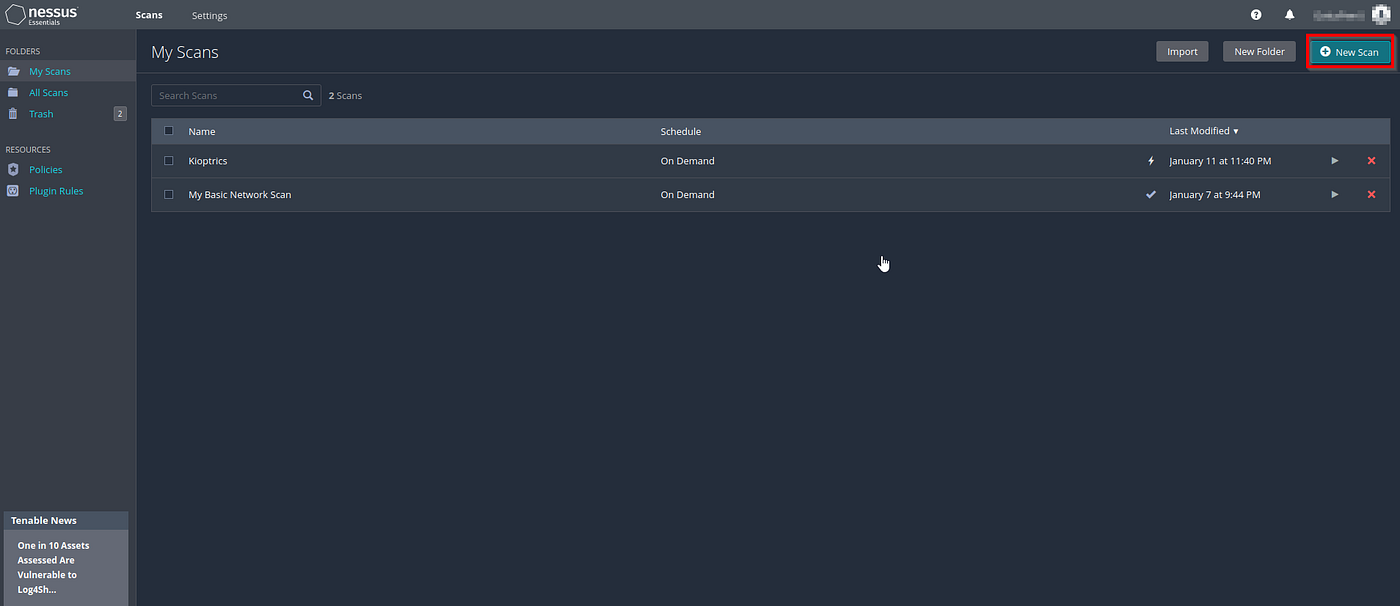
Task: Click the All Scans folder icon
Action: (x=13, y=93)
